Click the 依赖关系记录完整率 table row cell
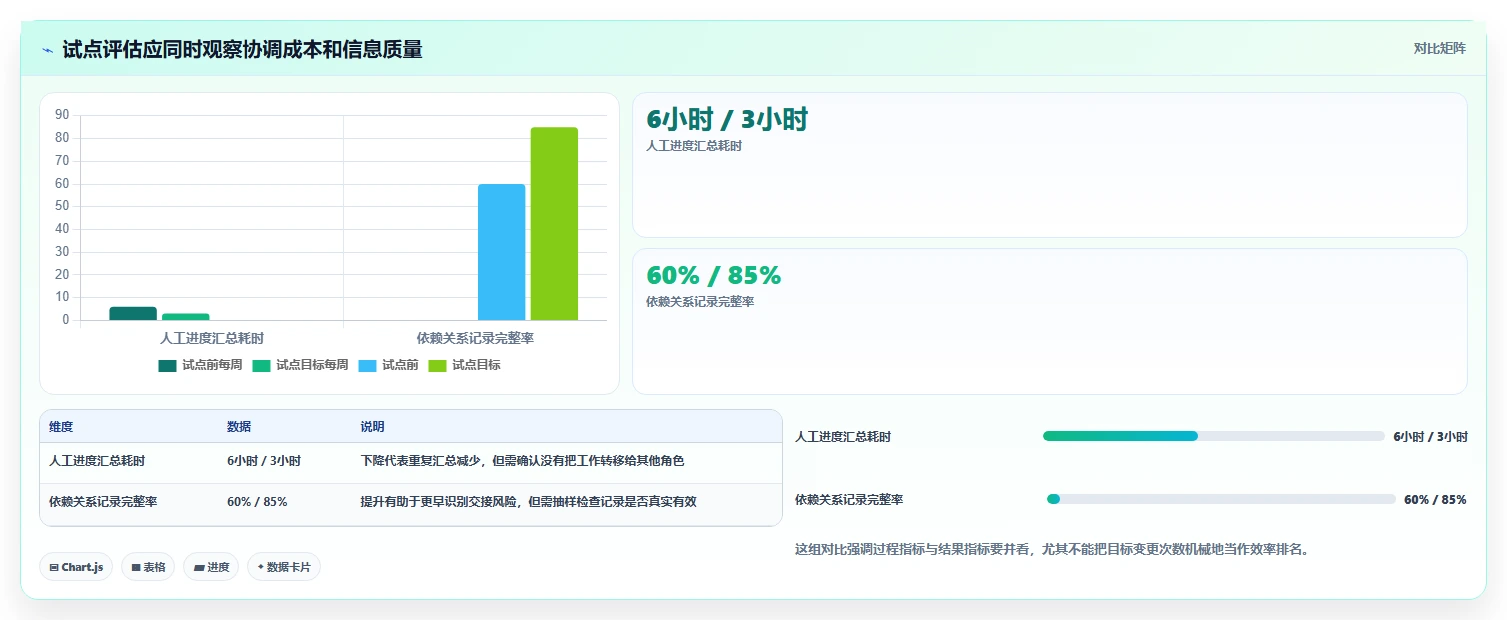 pos(103,502)
